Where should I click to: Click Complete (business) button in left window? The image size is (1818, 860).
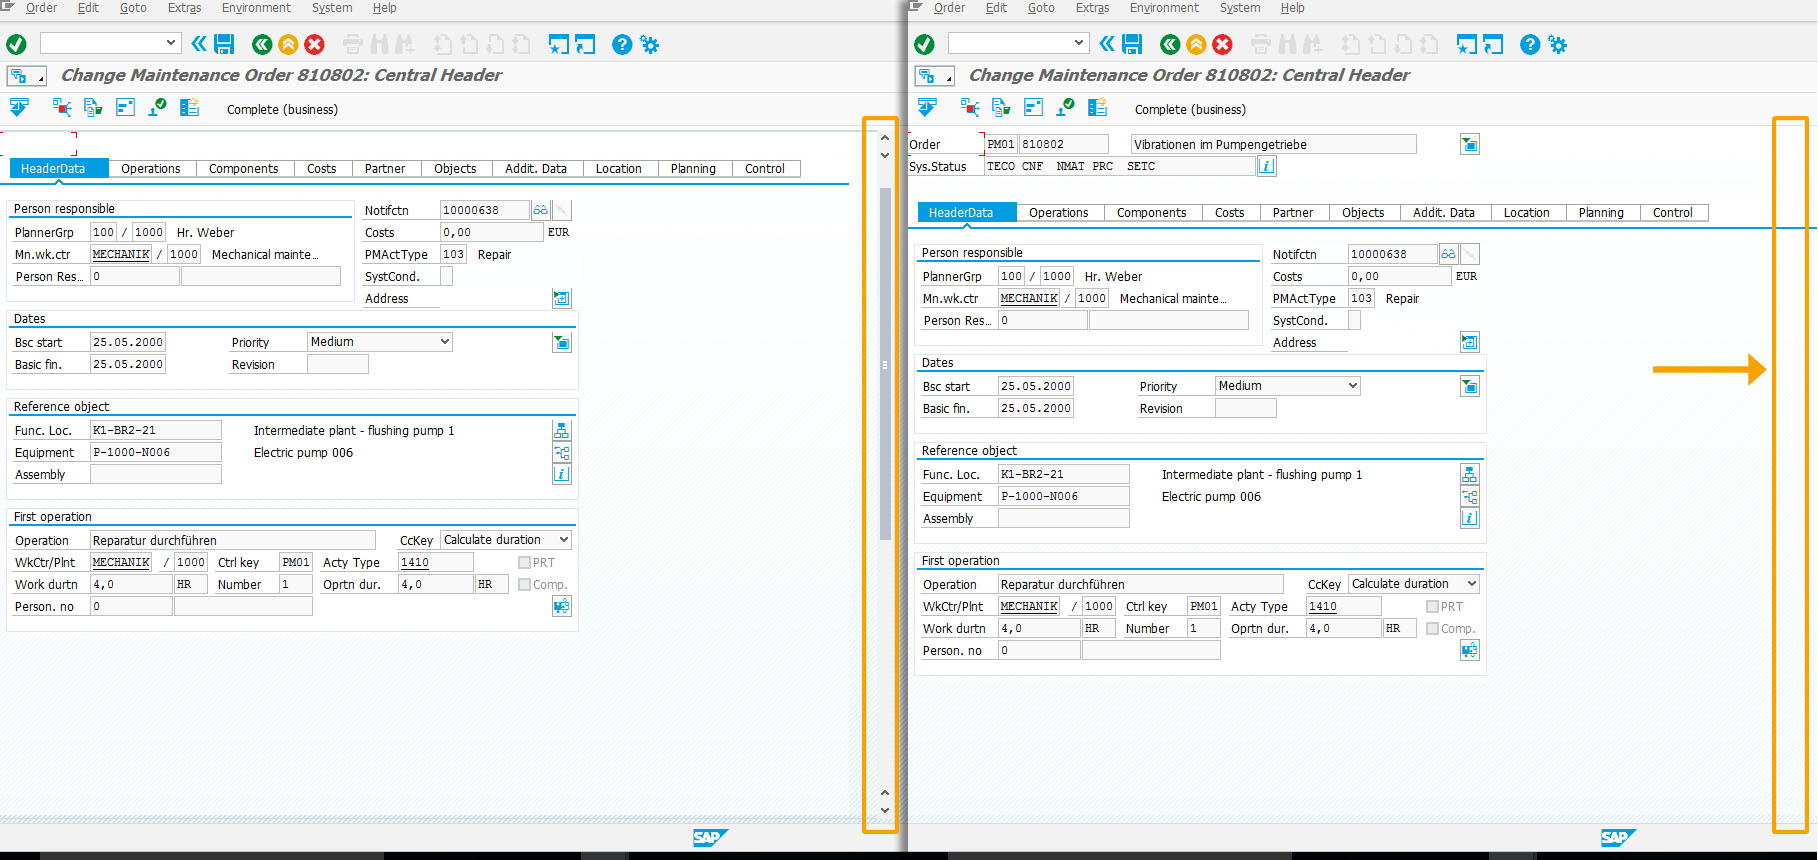click(282, 110)
